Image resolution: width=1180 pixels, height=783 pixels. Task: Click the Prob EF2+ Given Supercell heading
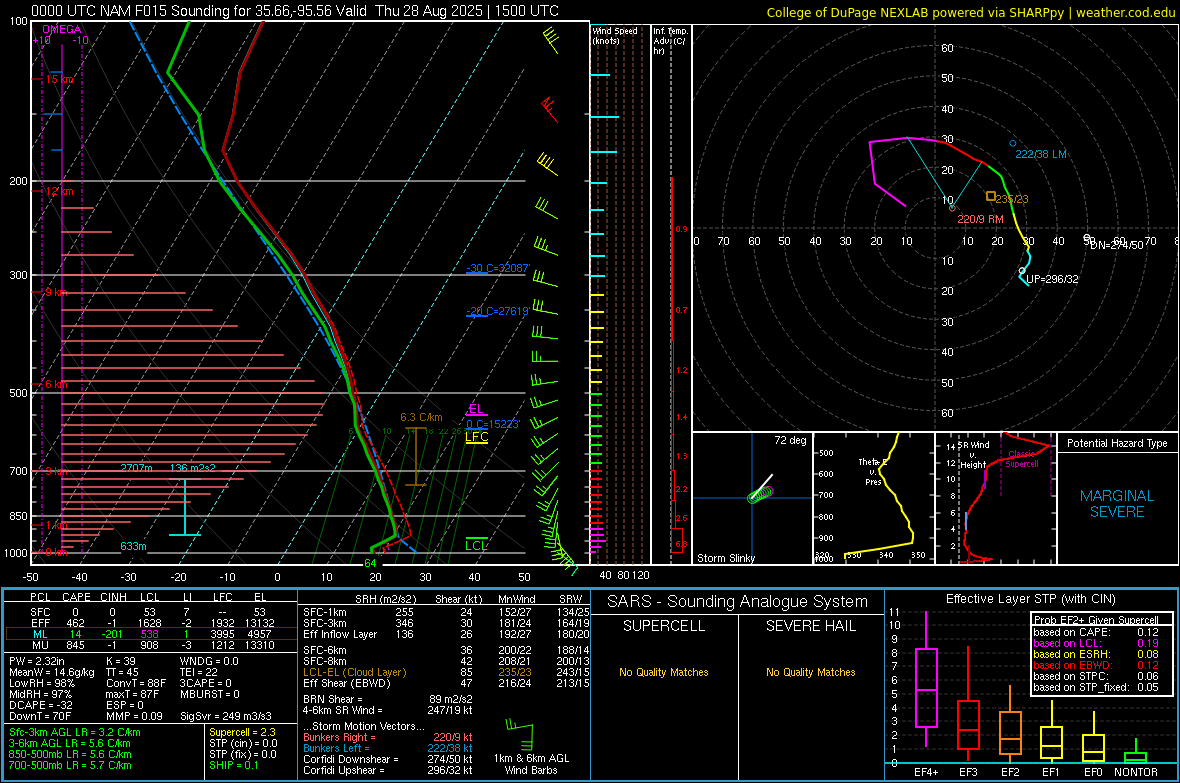1096,620
